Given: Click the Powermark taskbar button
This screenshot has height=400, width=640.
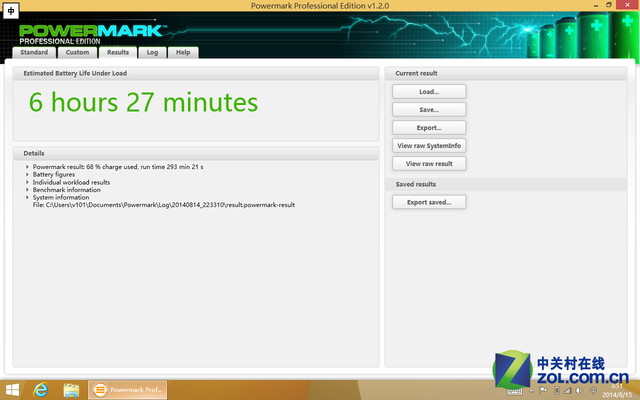Looking at the screenshot, I should (x=127, y=390).
